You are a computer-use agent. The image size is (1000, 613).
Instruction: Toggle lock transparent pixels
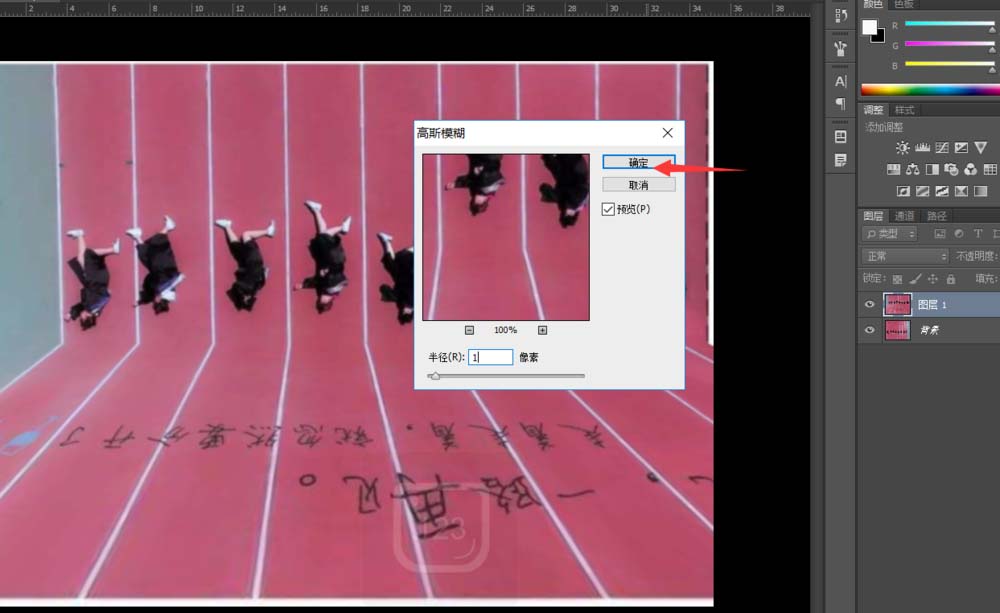897,279
